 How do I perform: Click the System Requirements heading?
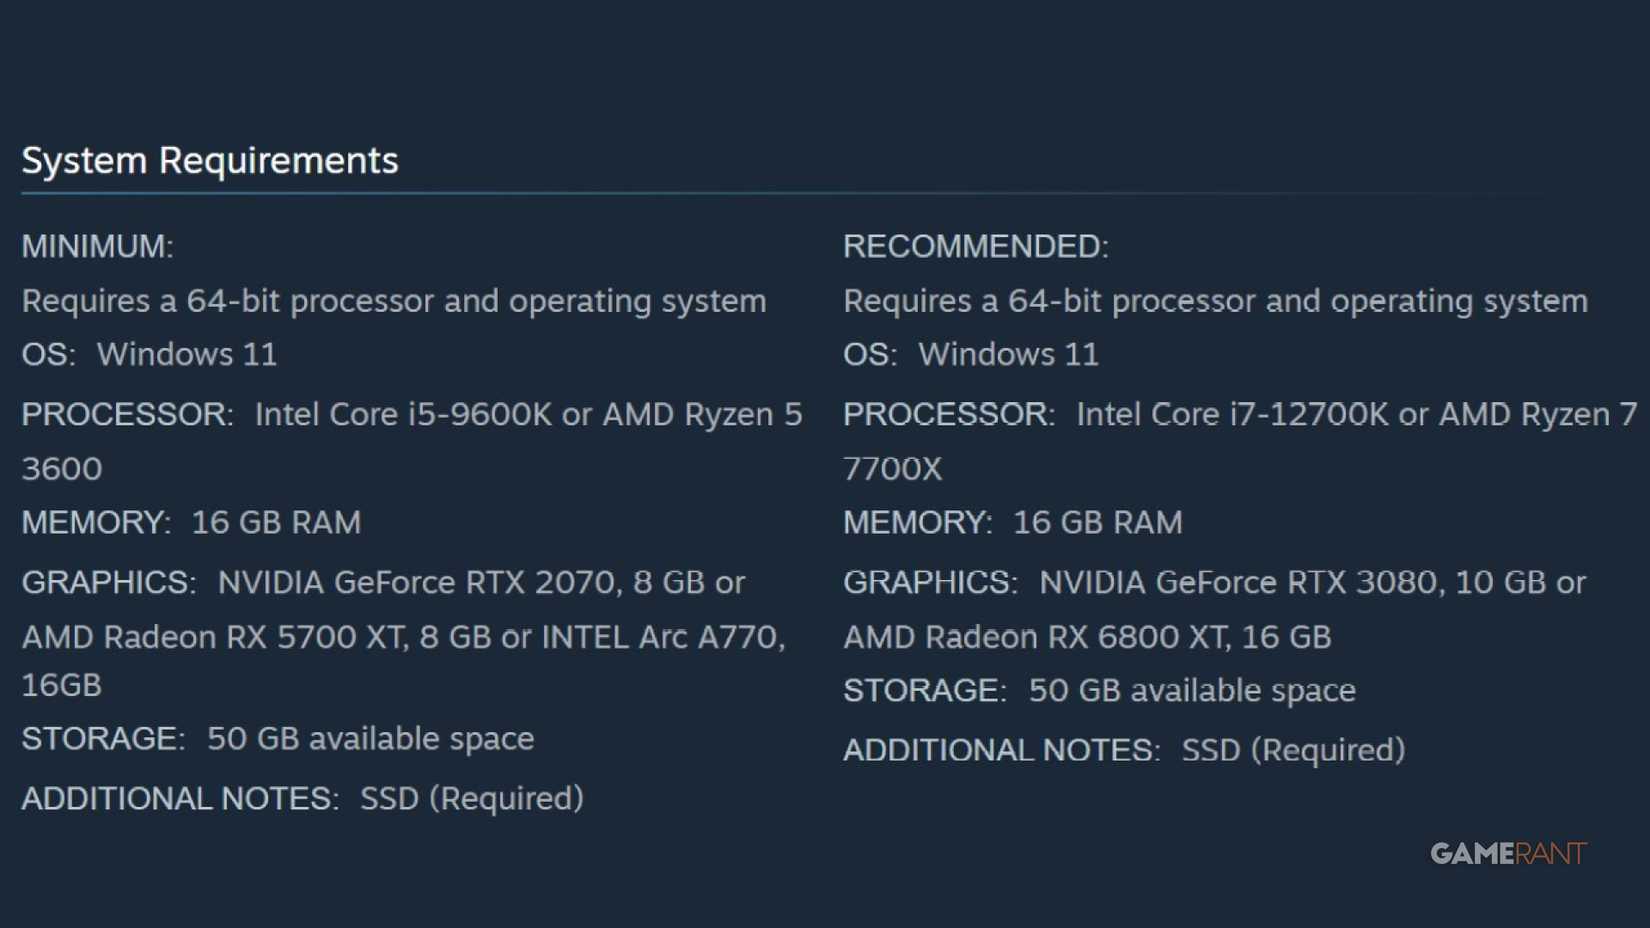click(210, 160)
